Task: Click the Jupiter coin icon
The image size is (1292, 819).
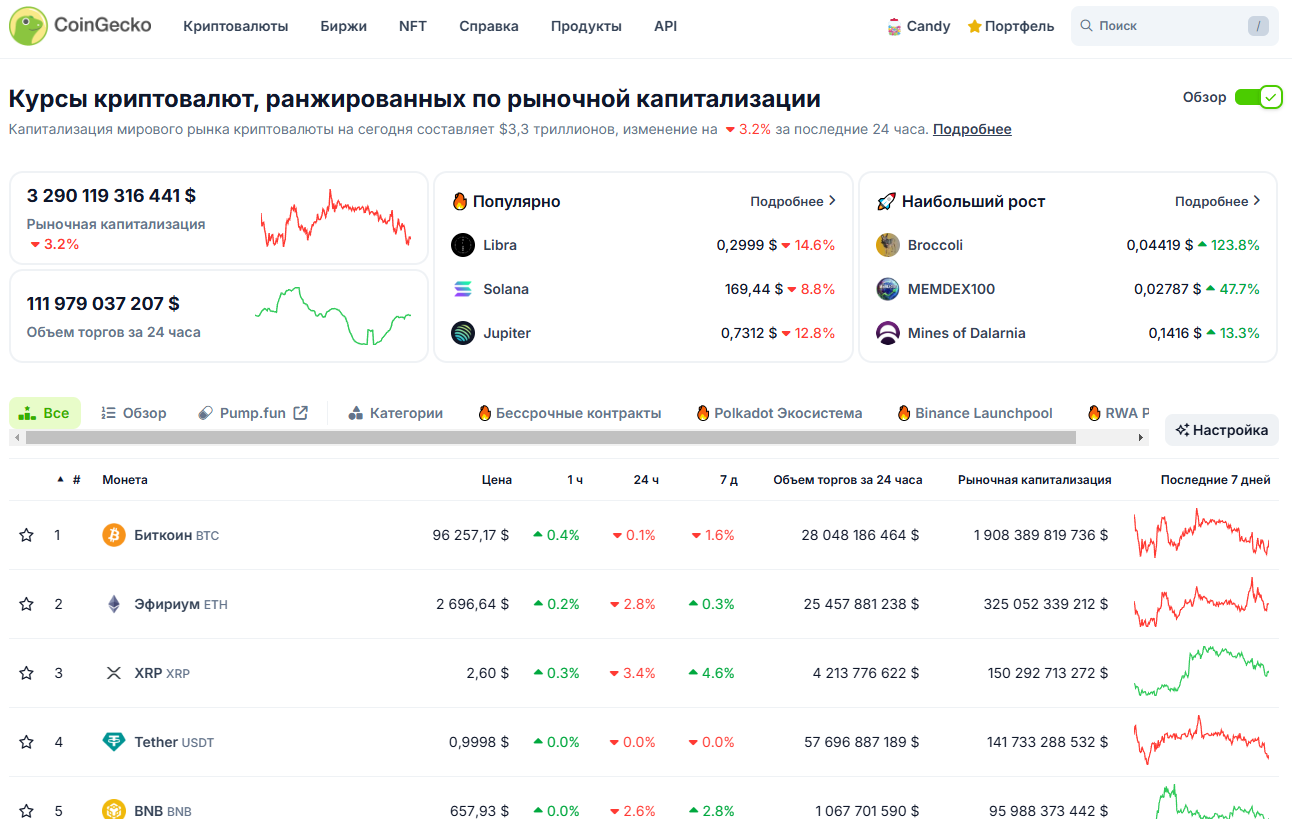Action: click(463, 333)
